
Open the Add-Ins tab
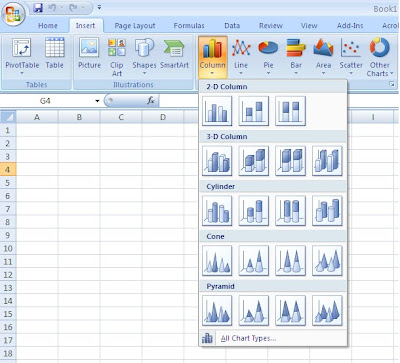[x=350, y=26]
